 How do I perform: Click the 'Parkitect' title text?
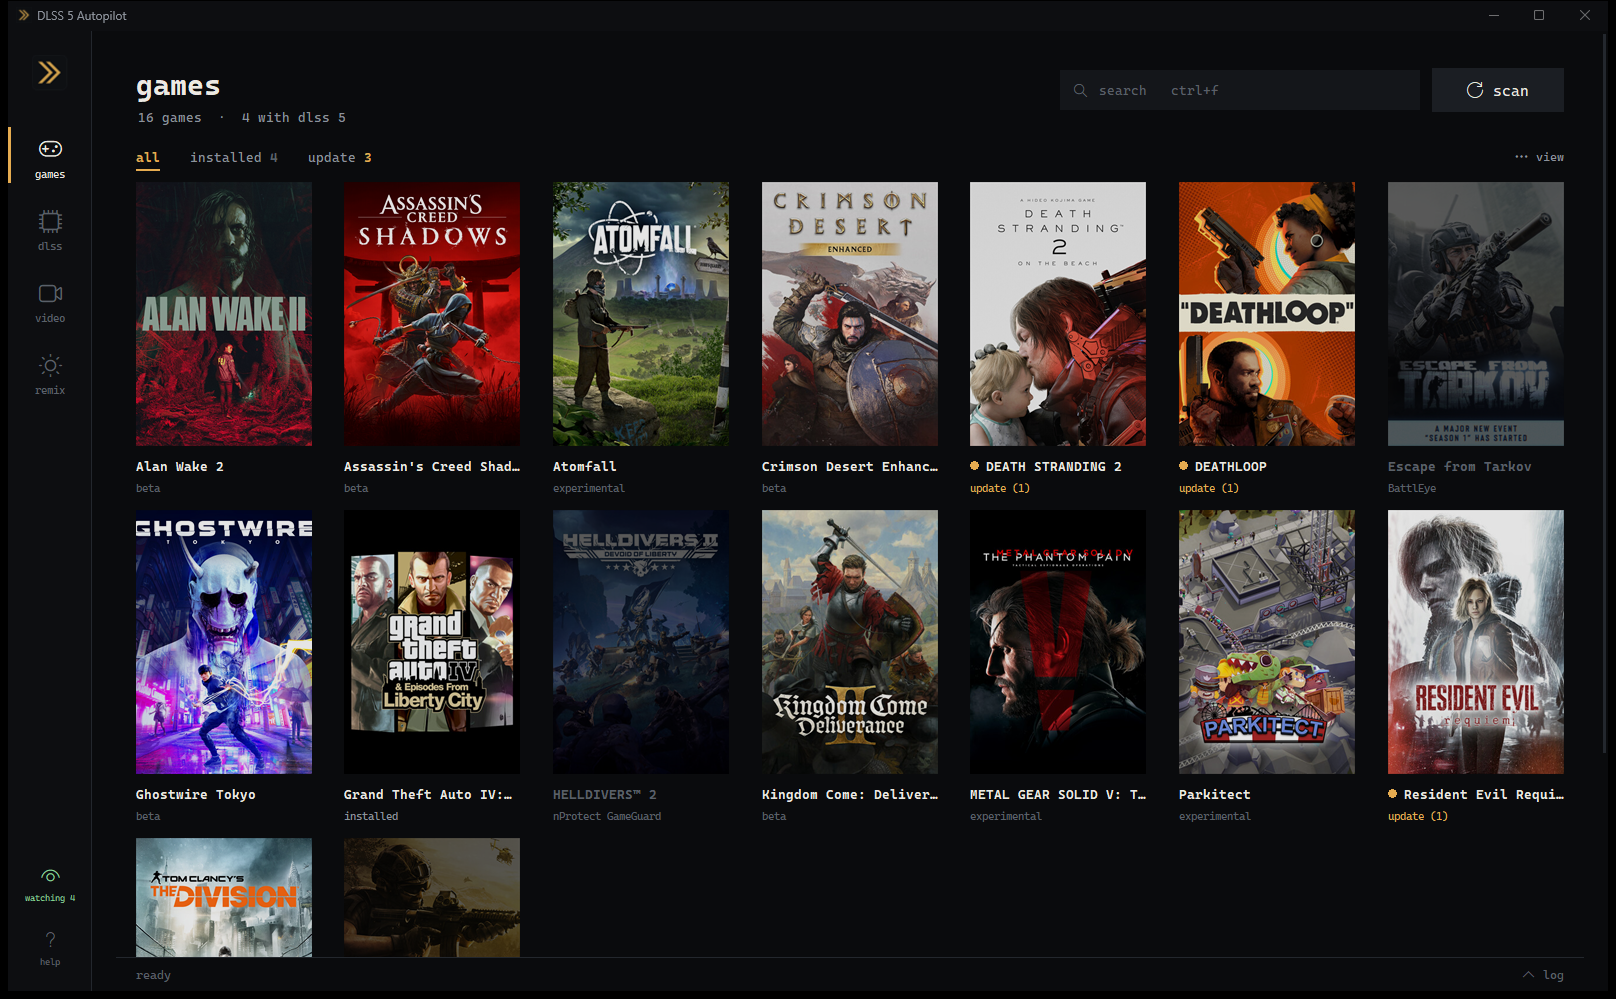[1215, 794]
